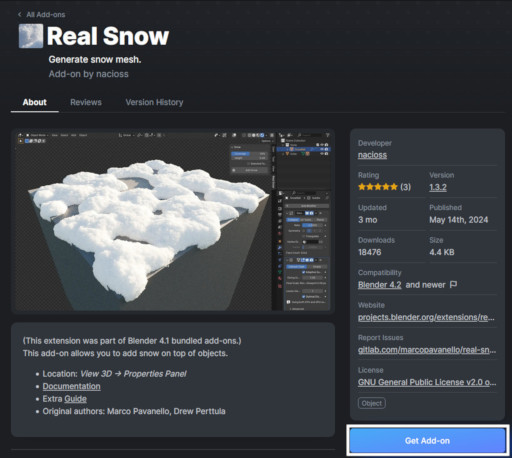
Task: Select the About tab
Action: [35, 102]
